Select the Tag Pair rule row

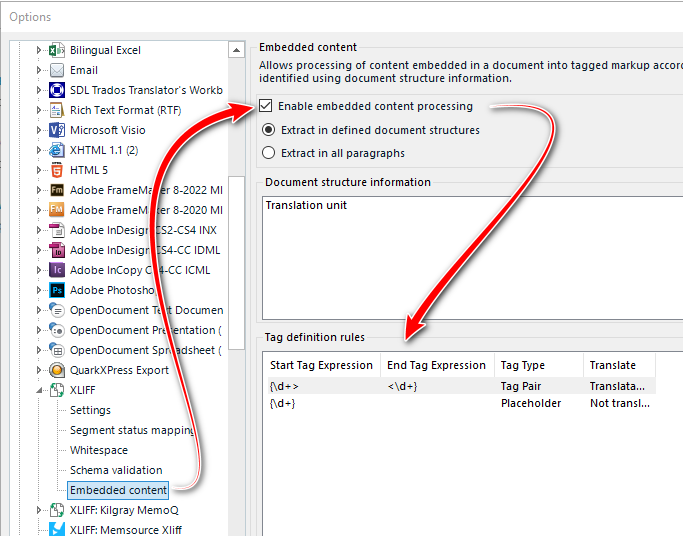pyautogui.click(x=462, y=386)
